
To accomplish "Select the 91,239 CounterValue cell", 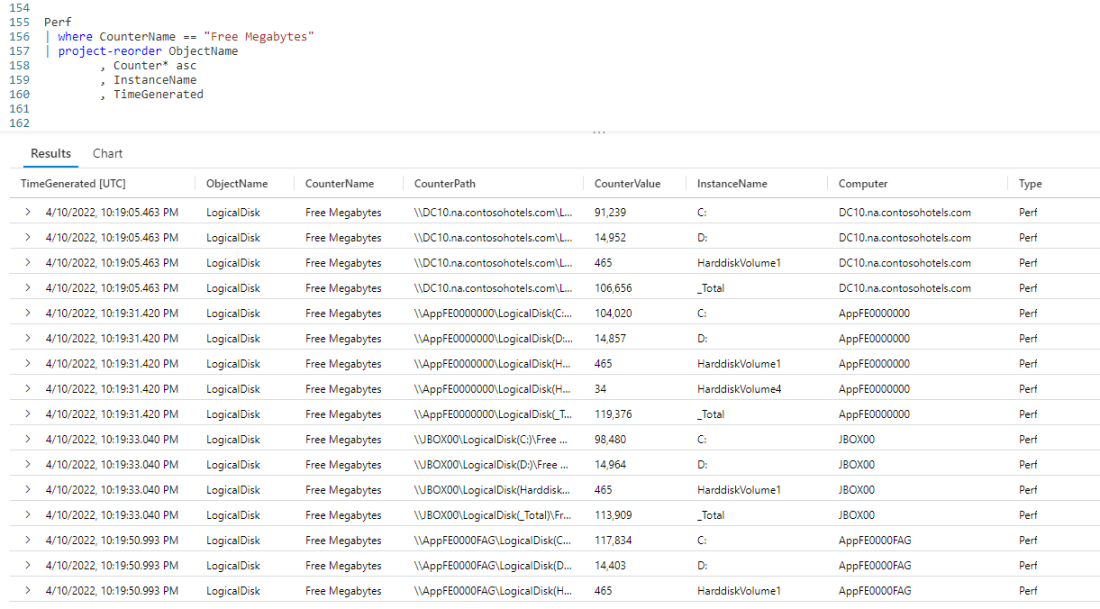I will 610,212.
